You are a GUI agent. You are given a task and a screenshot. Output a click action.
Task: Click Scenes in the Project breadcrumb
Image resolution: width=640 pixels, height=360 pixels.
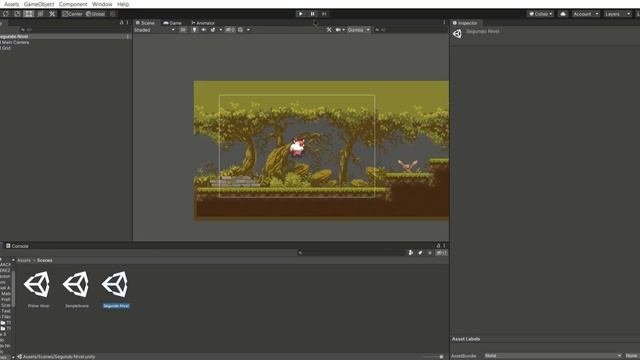coord(45,260)
